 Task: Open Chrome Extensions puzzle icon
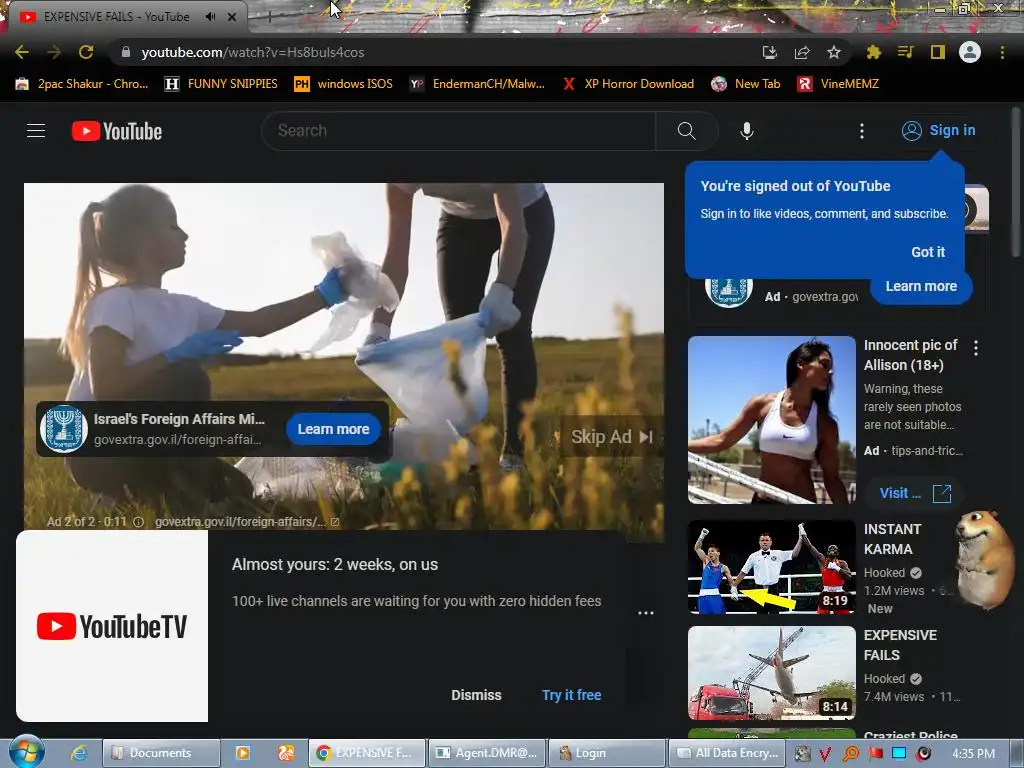tap(873, 52)
